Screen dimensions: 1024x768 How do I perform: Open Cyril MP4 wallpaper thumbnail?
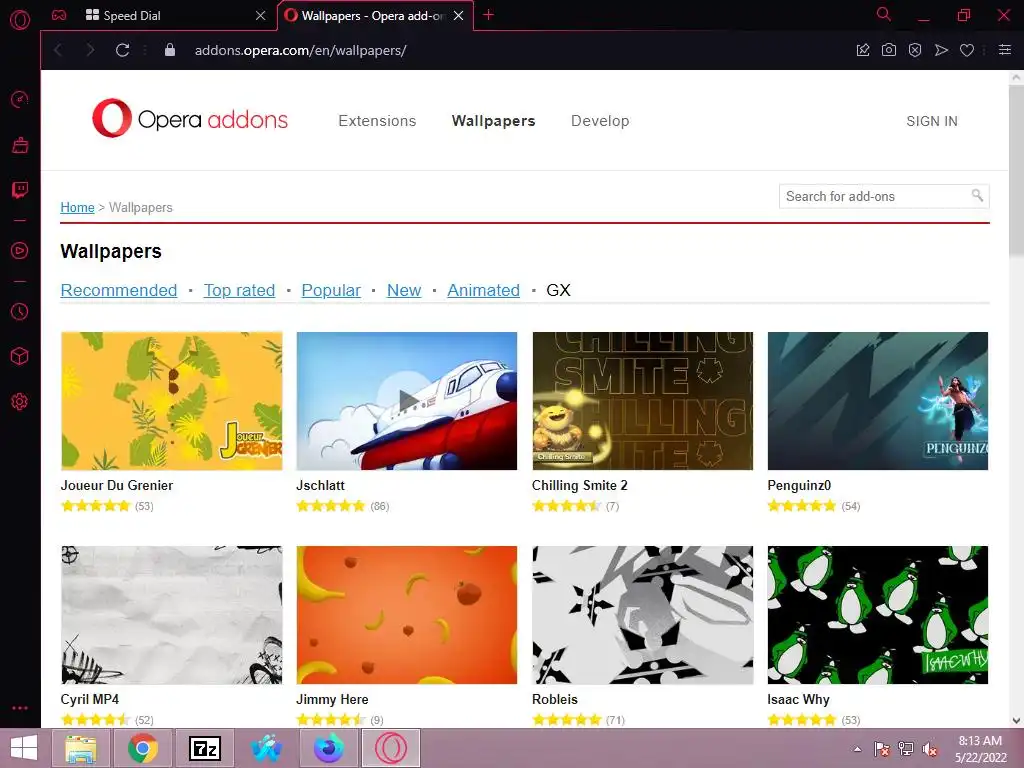pos(172,615)
